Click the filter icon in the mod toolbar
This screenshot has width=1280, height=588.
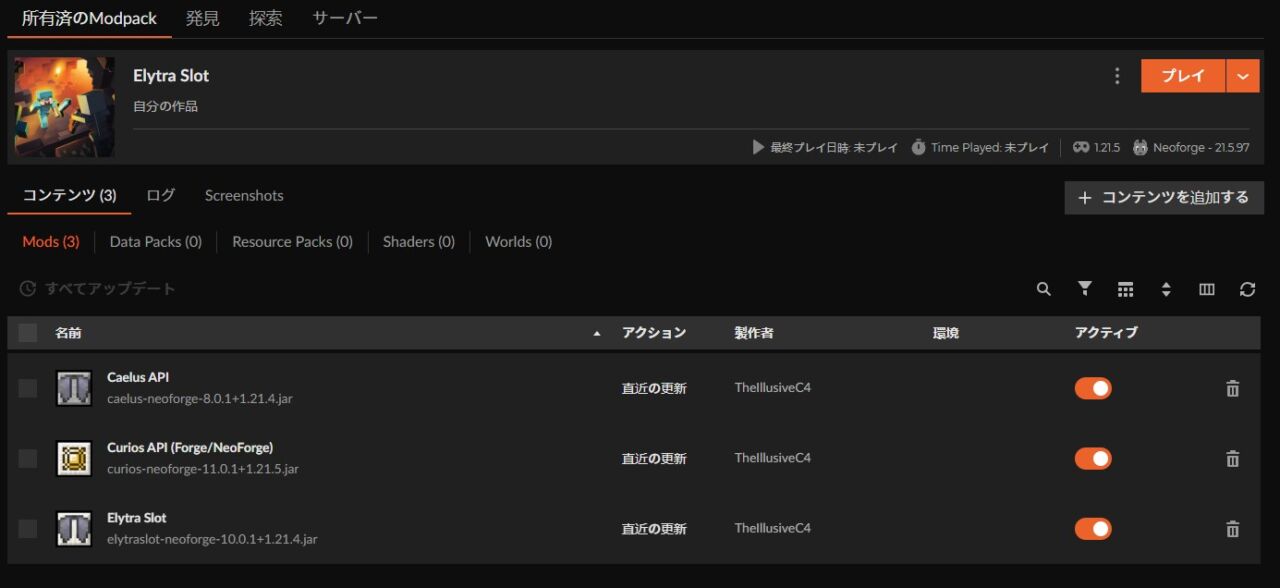1084,288
